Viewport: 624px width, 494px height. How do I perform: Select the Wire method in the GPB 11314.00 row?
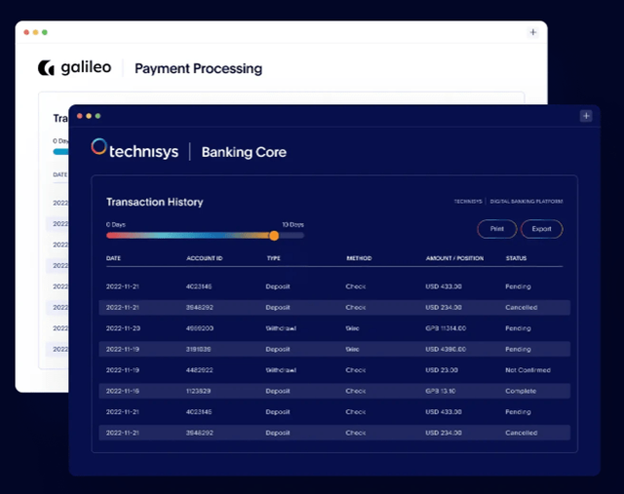352,328
